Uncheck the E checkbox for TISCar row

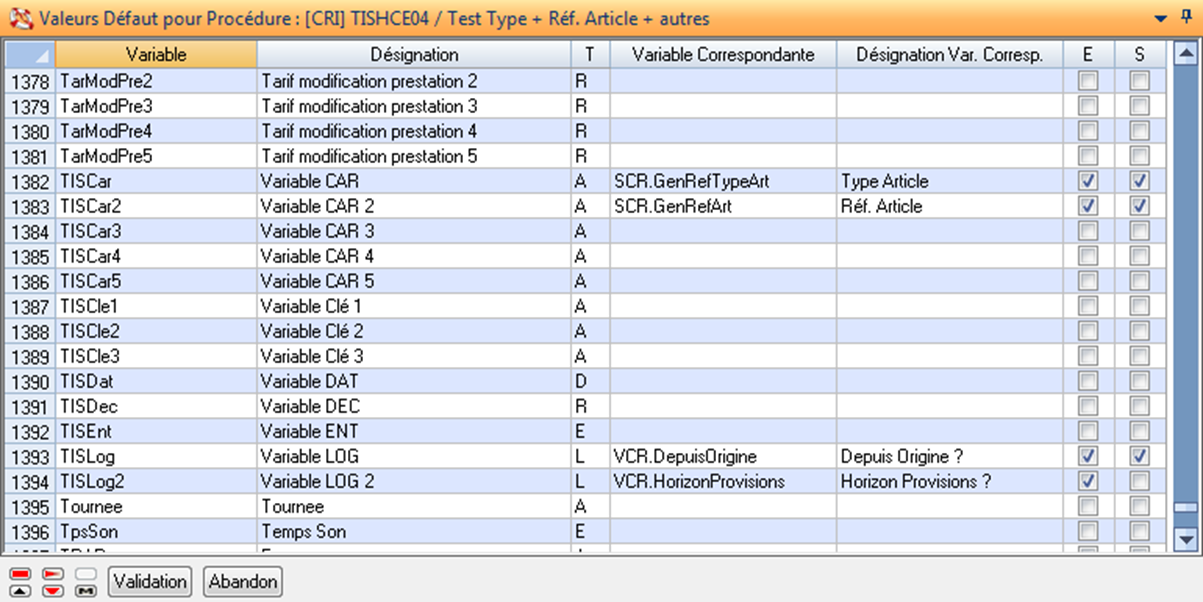(1088, 181)
